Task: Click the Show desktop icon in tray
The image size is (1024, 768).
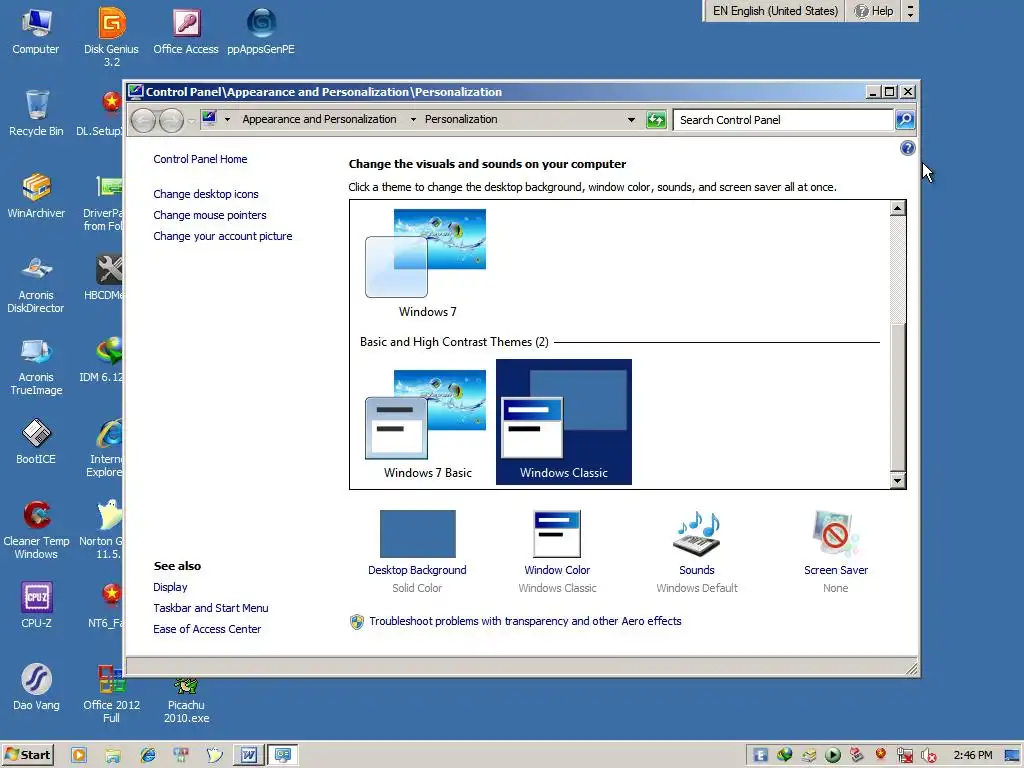Action: click(x=1012, y=756)
